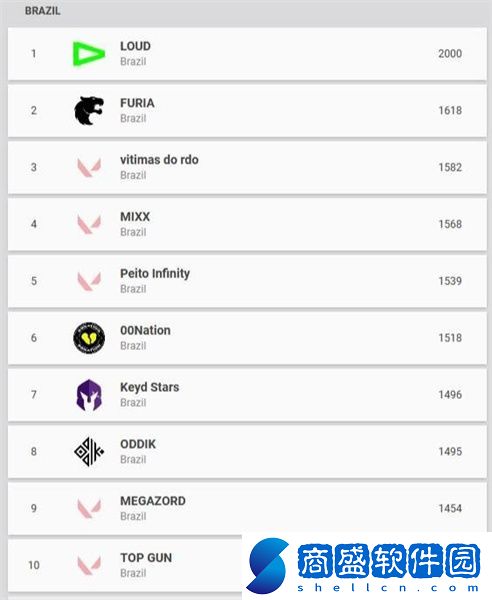Click the 00Nation rating 1518

click(450, 338)
